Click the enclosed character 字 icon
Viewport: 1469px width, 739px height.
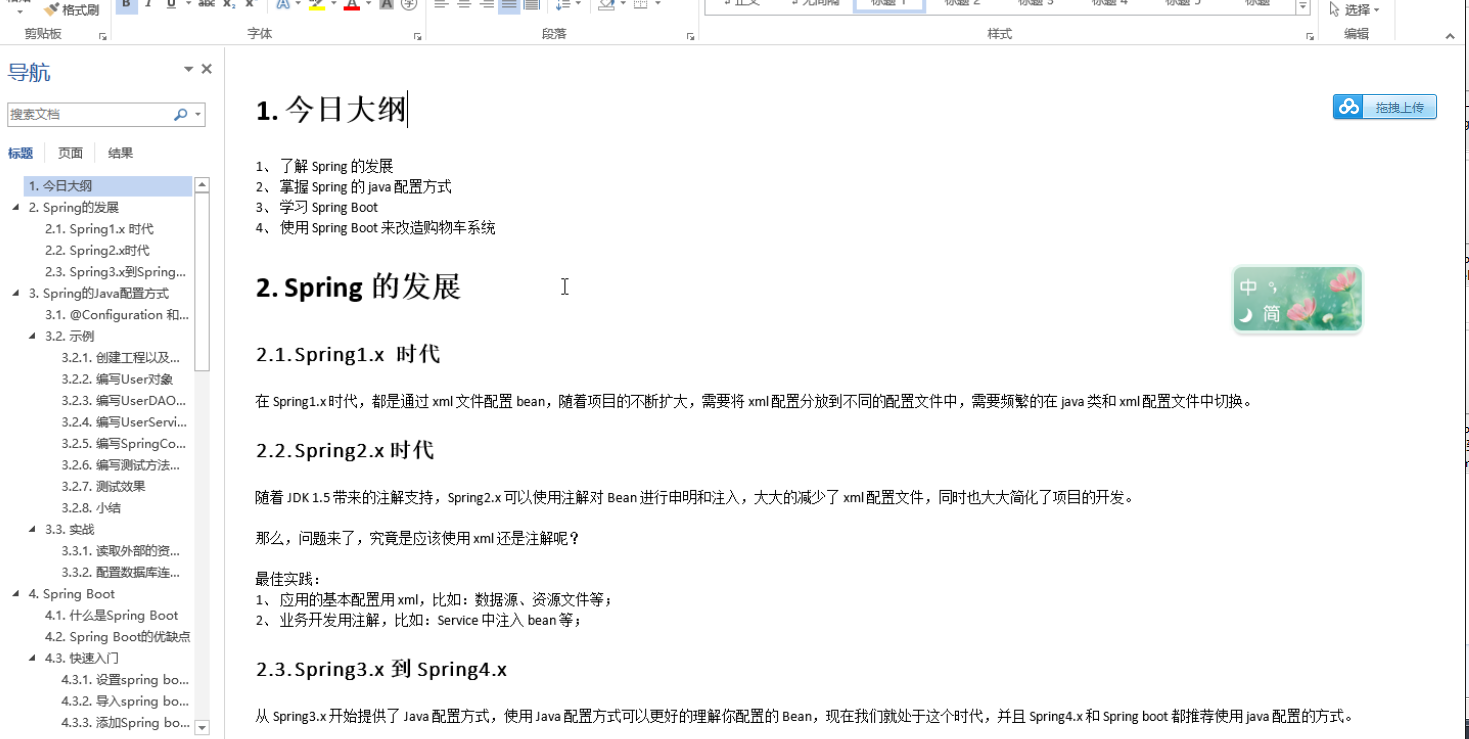coord(408,4)
